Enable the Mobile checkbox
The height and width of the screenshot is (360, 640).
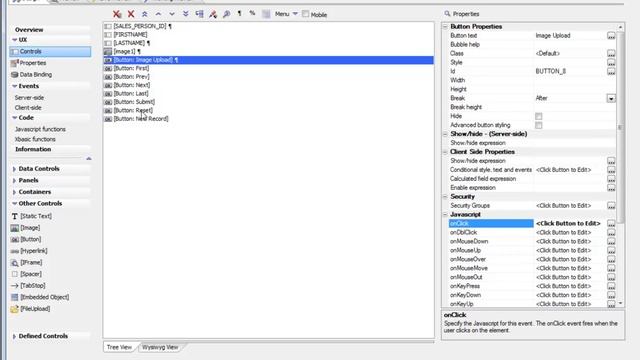pyautogui.click(x=305, y=14)
